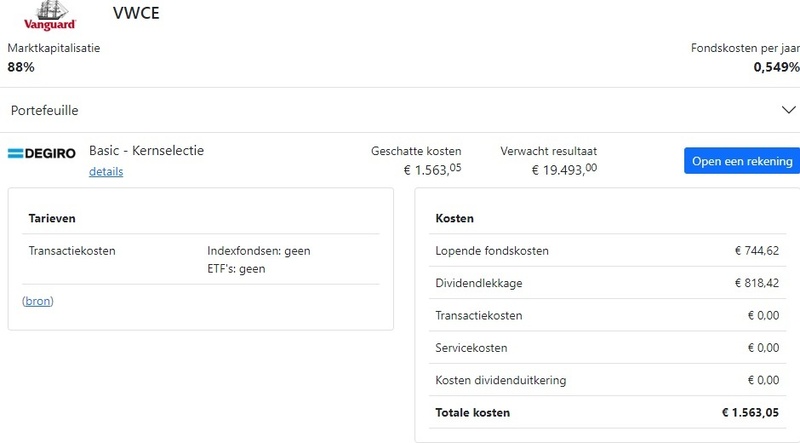Click the Fondskosten per jaar percentage
The image size is (800, 443).
(x=776, y=67)
